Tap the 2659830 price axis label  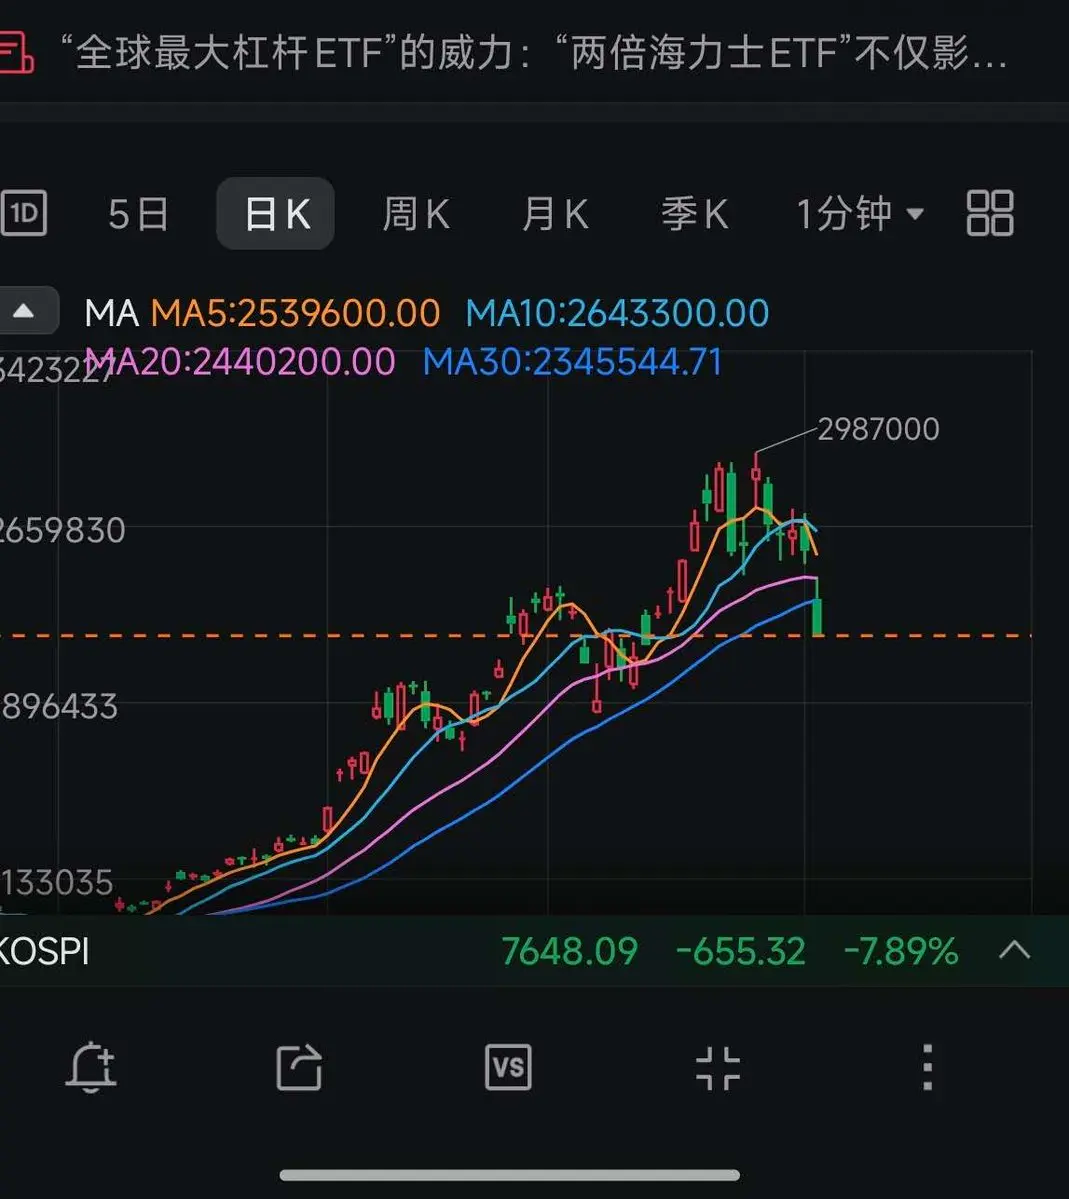63,531
